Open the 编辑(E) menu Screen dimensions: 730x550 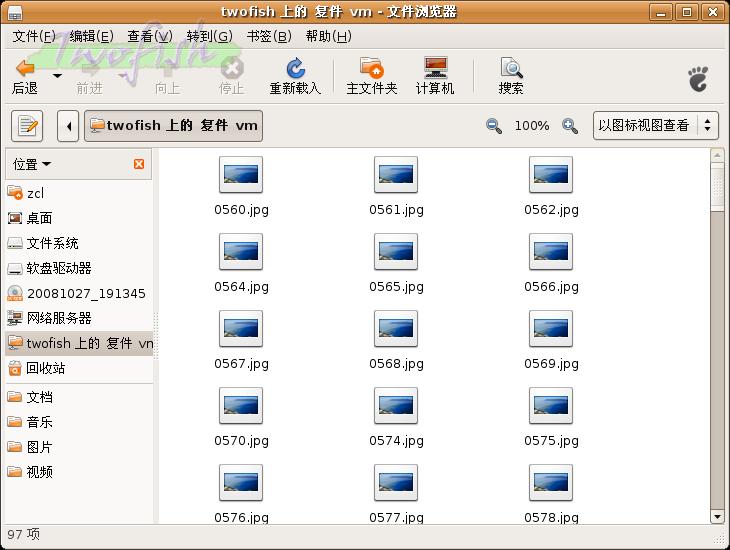(x=91, y=36)
